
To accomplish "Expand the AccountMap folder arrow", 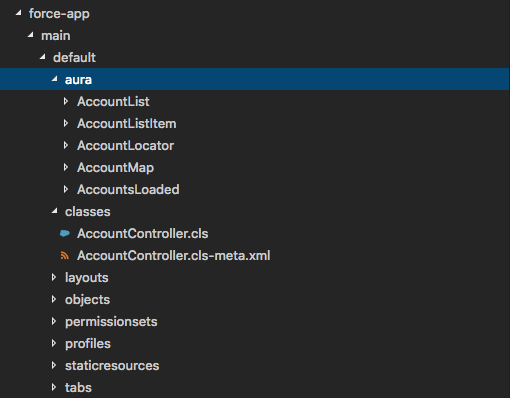I will pos(66,167).
